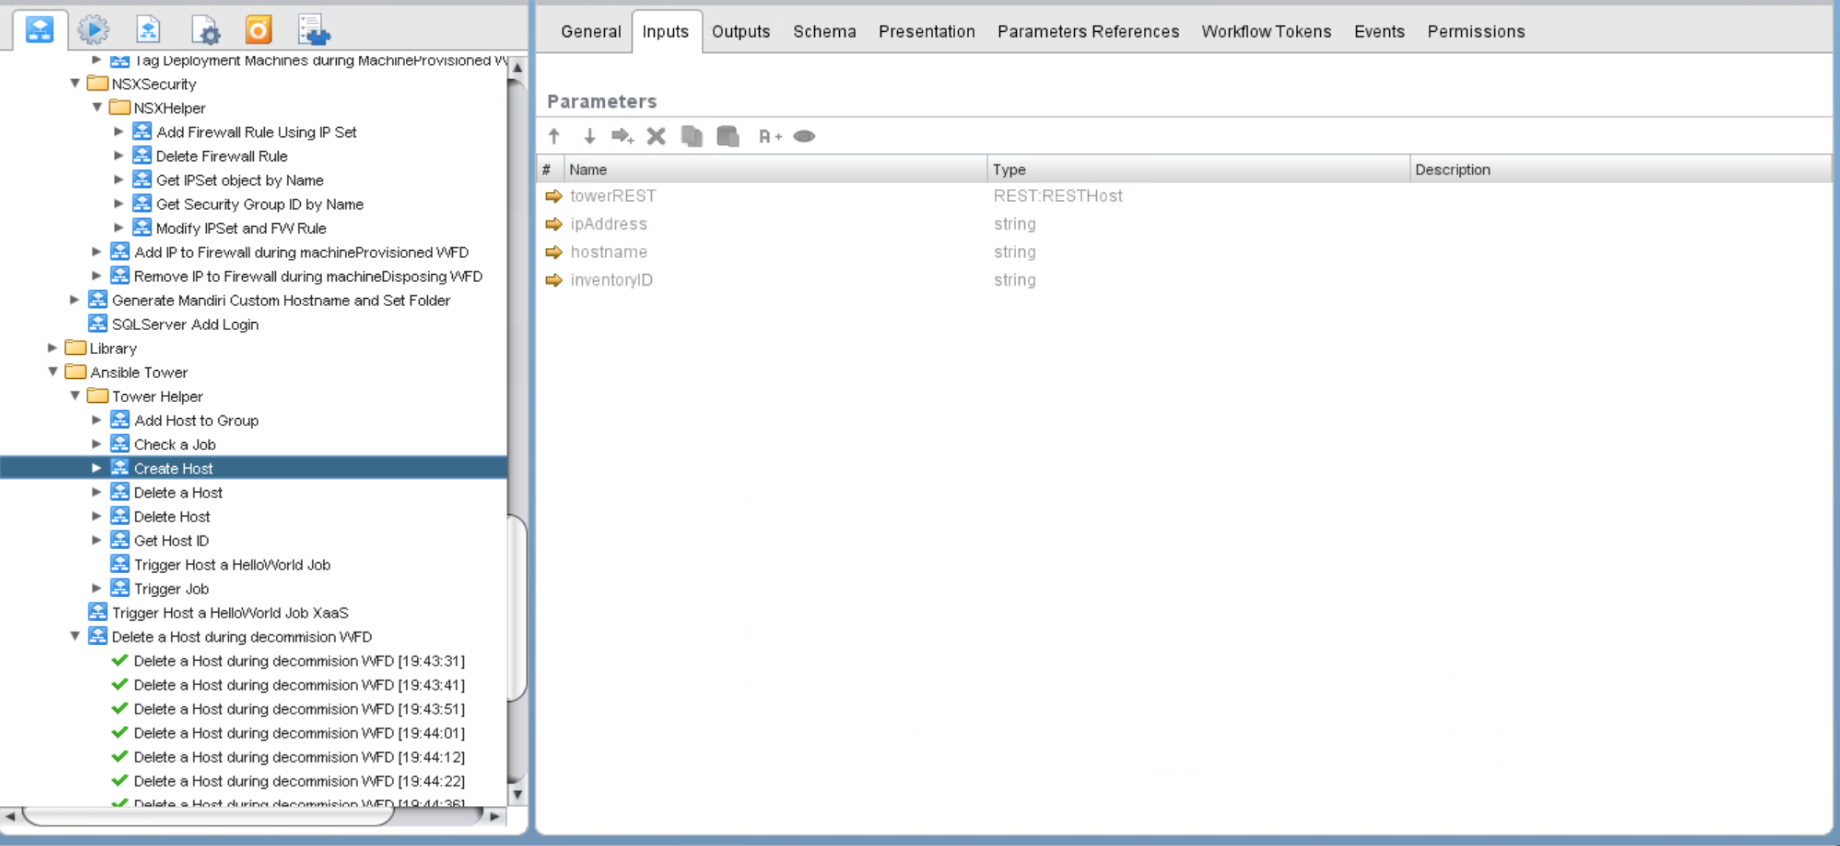The image size is (1840, 846).
Task: Collapse Delete a Host during decommission WFD
Action: click(x=75, y=636)
